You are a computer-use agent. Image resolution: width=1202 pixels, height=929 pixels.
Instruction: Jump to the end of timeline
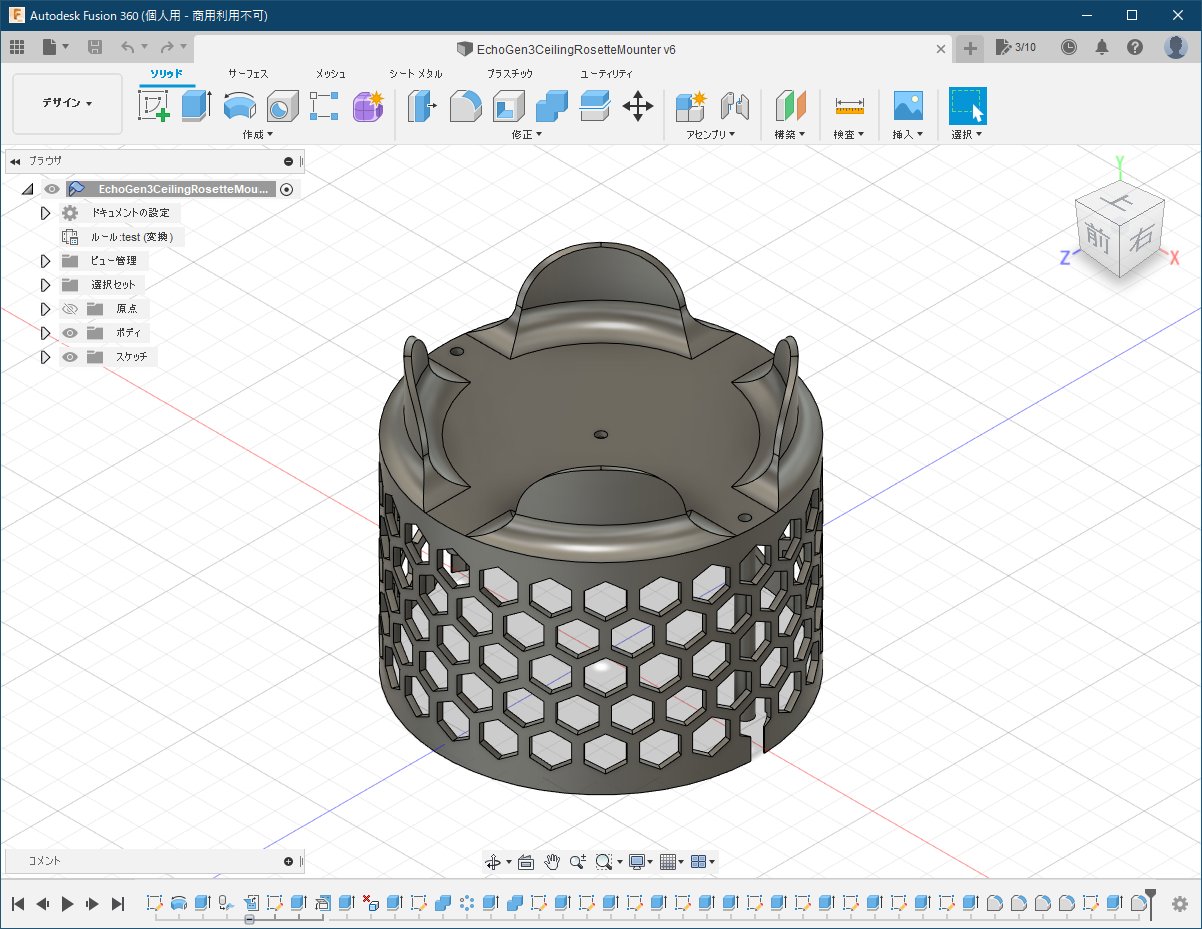pos(118,904)
